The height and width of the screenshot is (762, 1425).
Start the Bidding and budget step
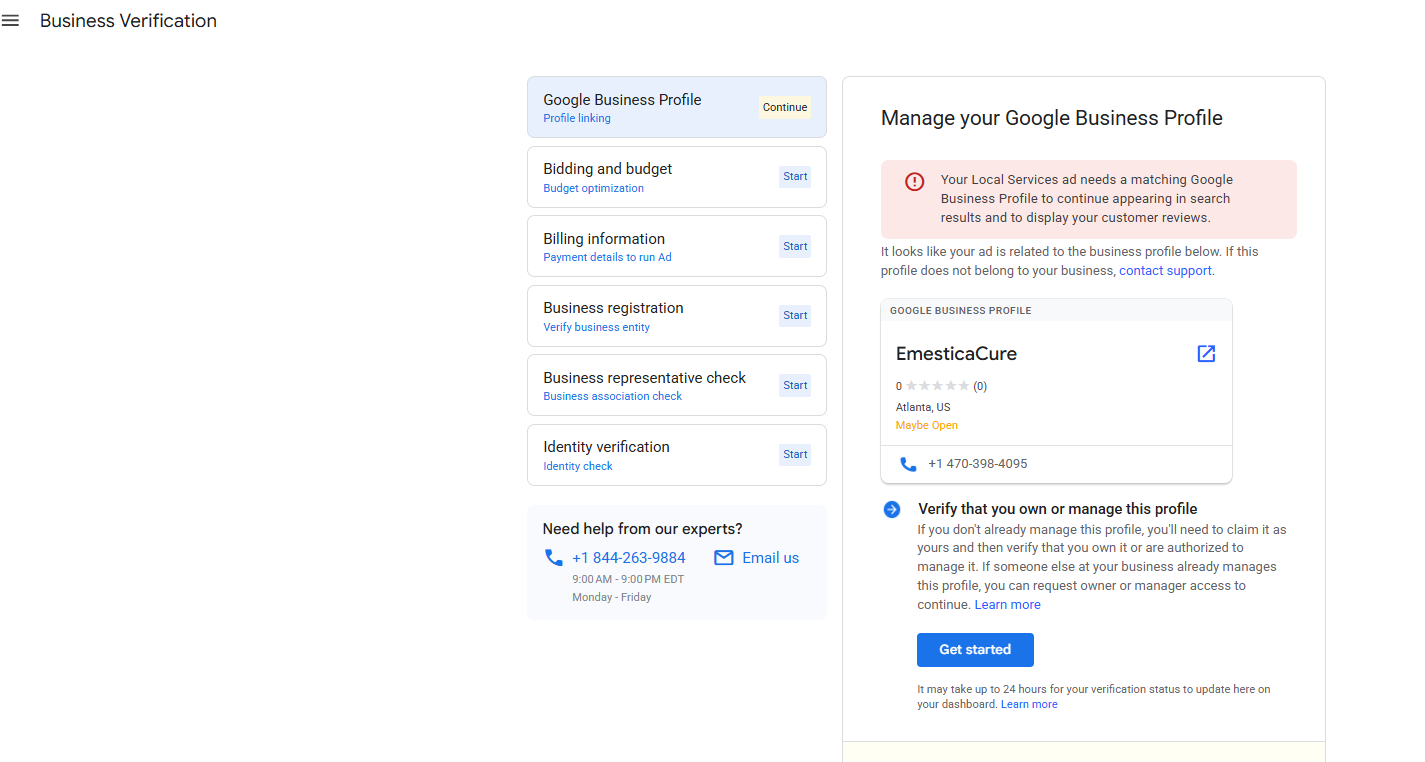pyautogui.click(x=795, y=177)
